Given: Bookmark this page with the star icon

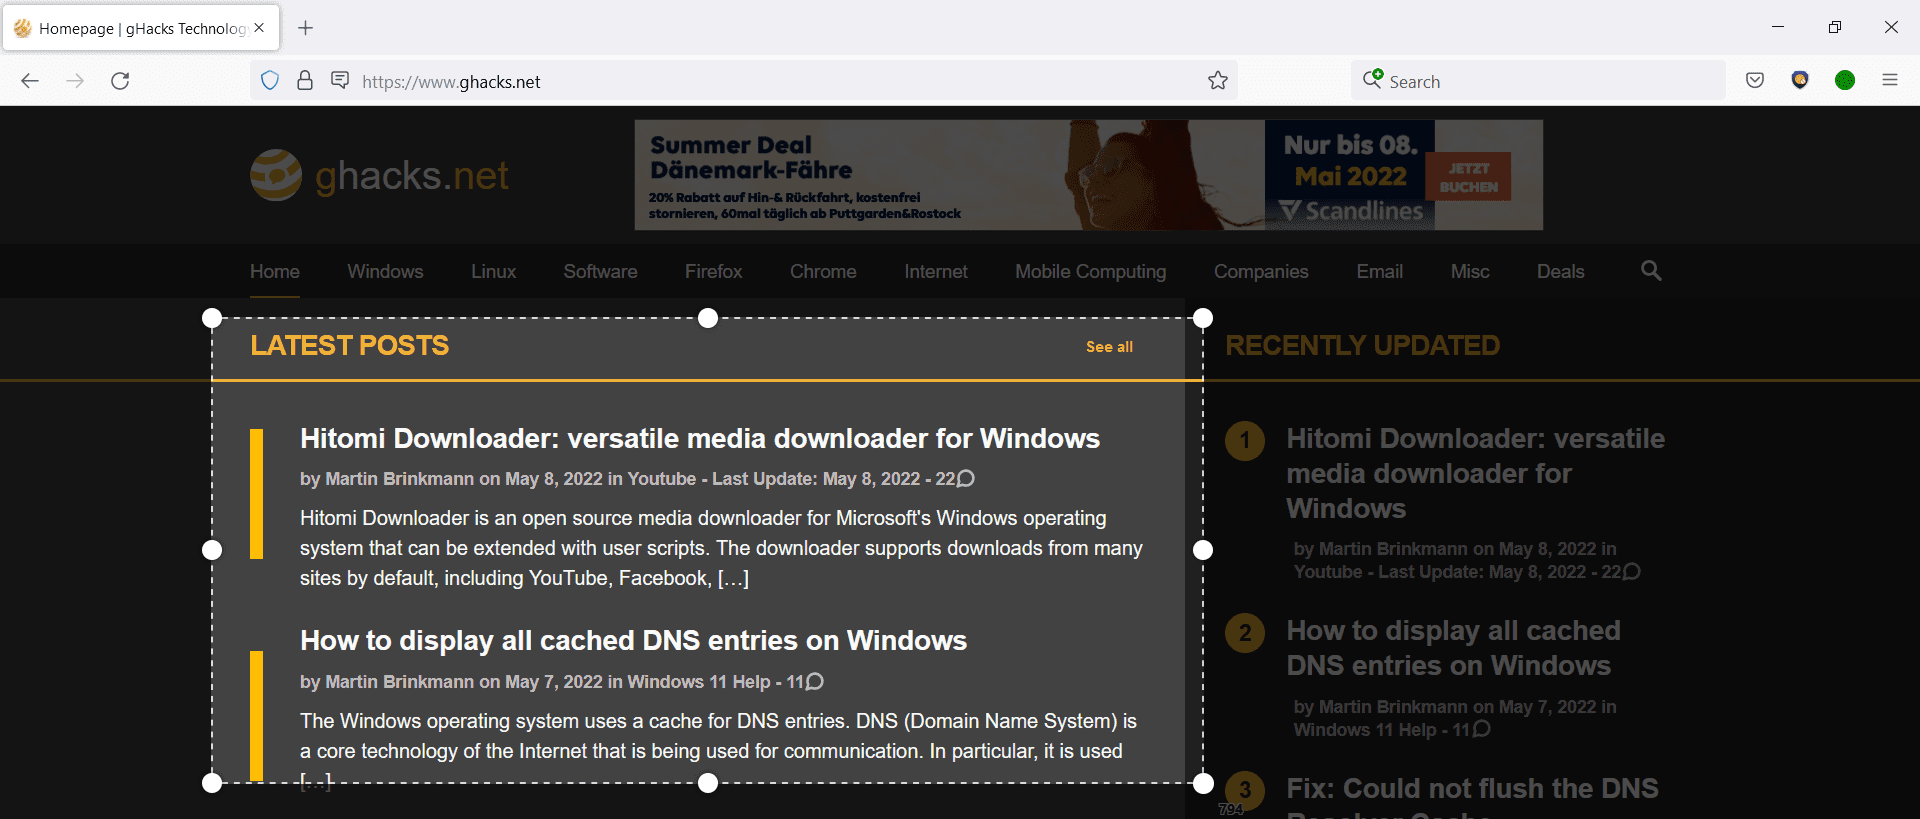Looking at the screenshot, I should pos(1217,81).
